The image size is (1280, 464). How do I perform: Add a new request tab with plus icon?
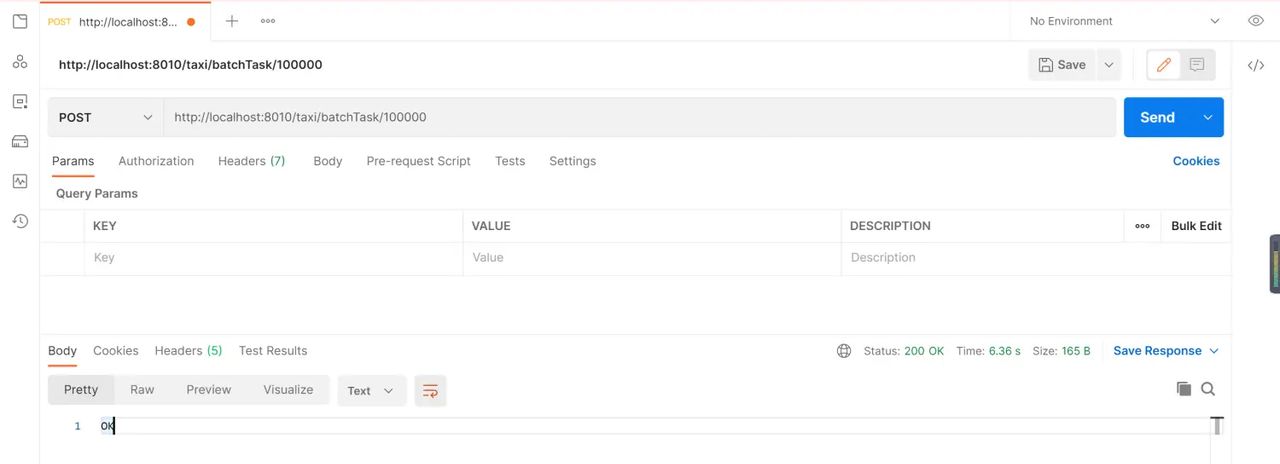(232, 21)
